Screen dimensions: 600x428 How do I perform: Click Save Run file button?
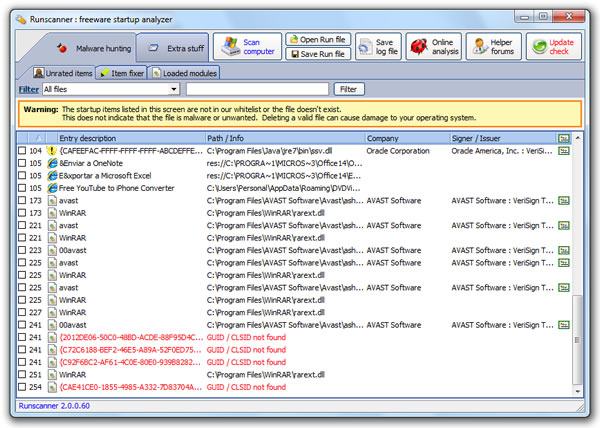pos(318,54)
